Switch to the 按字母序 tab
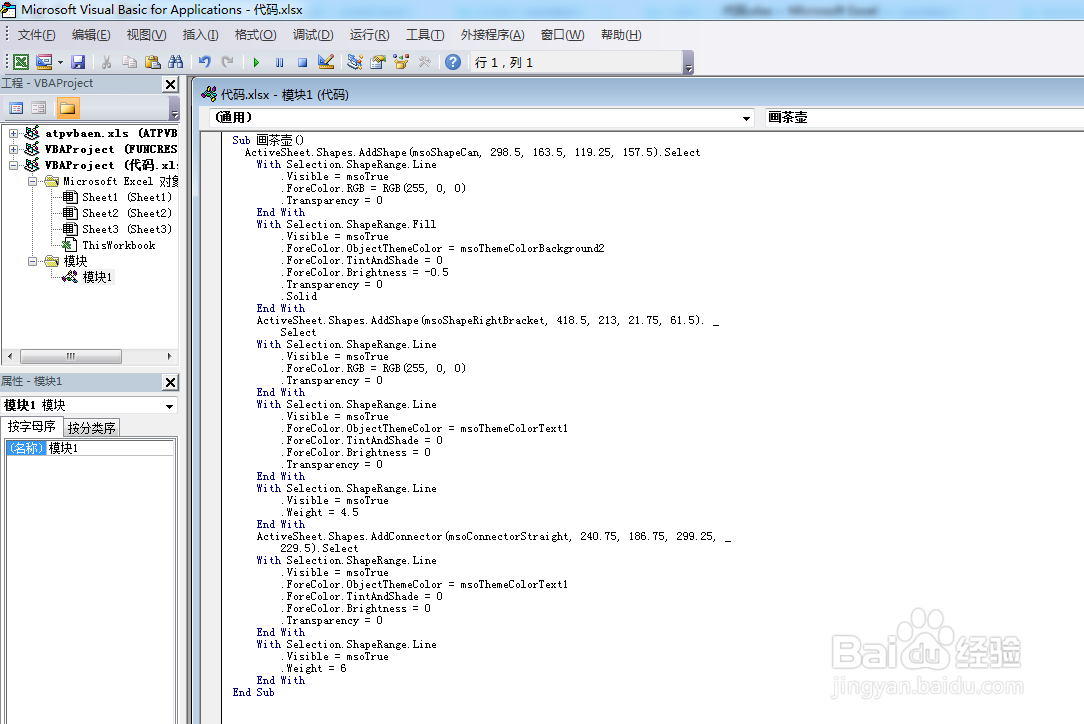Image resolution: width=1084 pixels, height=724 pixels. point(32,427)
